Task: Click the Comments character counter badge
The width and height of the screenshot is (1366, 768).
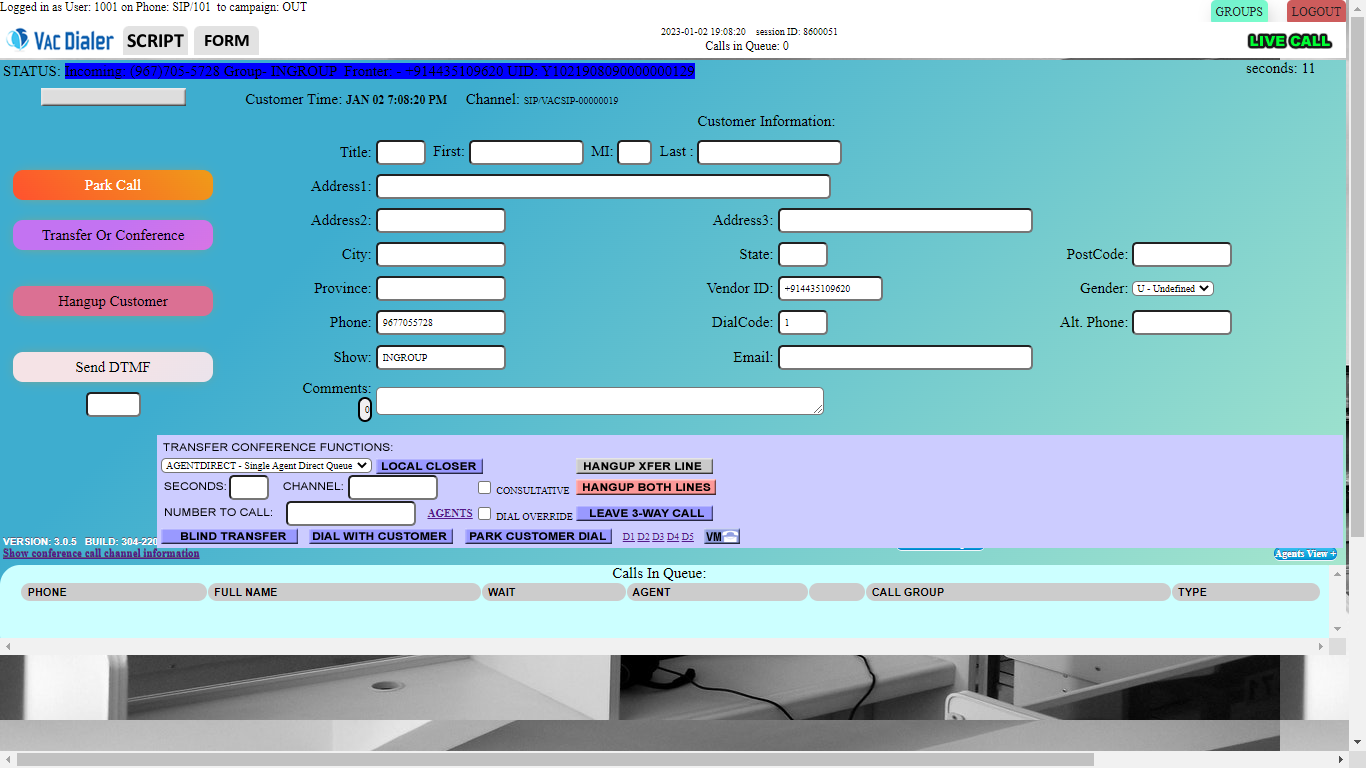Action: pyautogui.click(x=365, y=409)
